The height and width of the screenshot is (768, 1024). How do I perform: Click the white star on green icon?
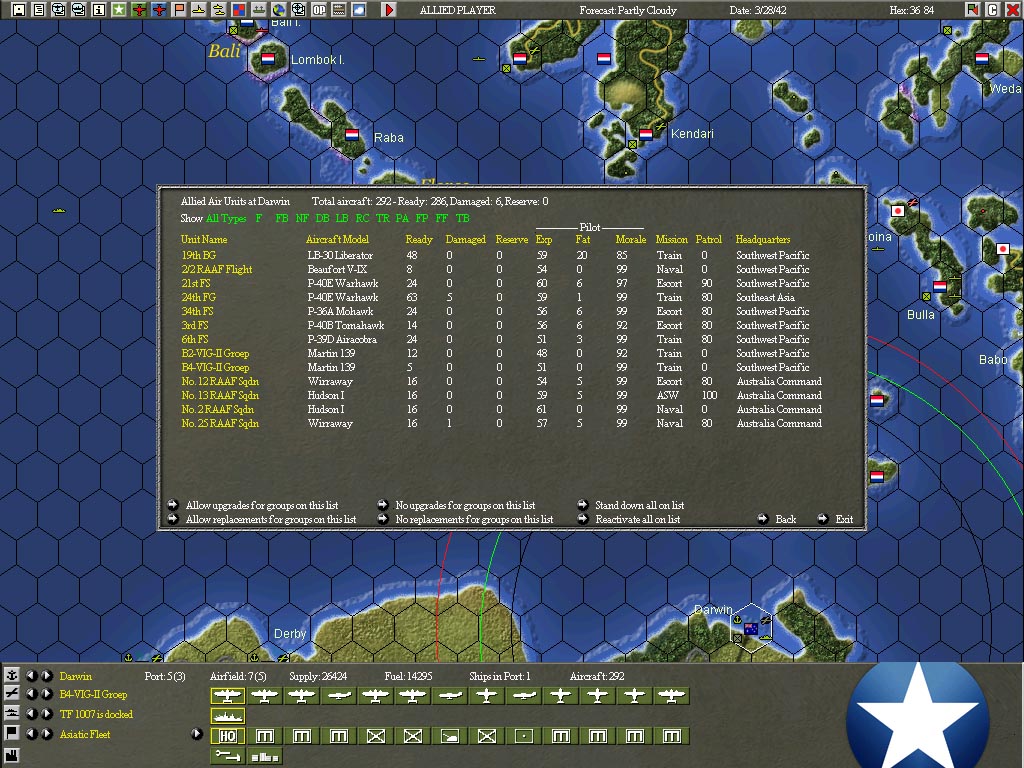point(119,9)
